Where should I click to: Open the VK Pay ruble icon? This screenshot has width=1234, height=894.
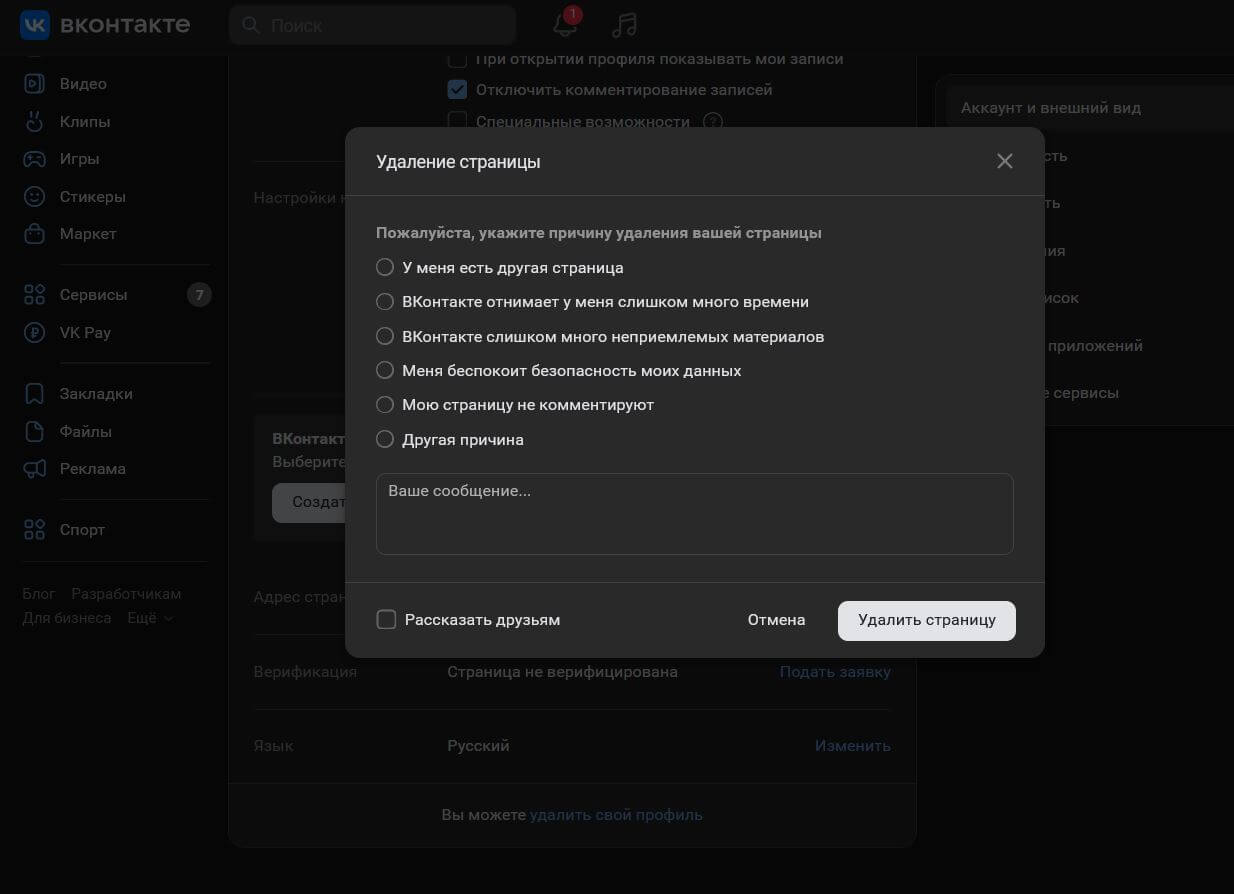tap(35, 333)
